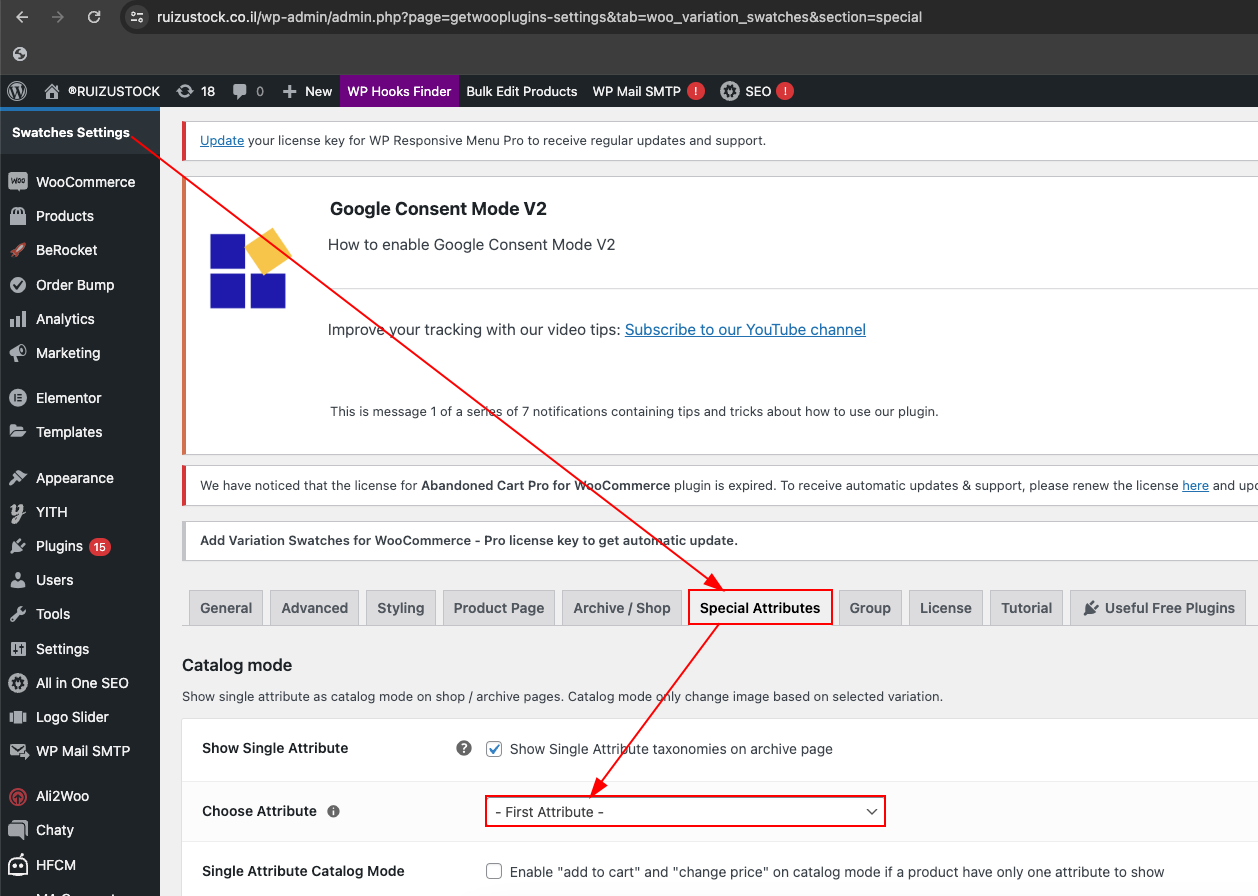Screen dimensions: 1258x896
Task: Click the WooCommerce icon in the sidebar
Action: click(x=17, y=182)
